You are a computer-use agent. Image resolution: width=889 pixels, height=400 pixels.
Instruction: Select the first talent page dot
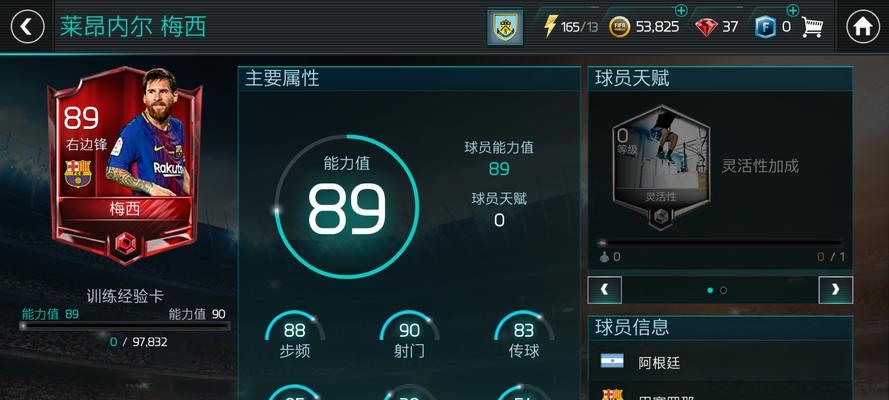point(710,290)
